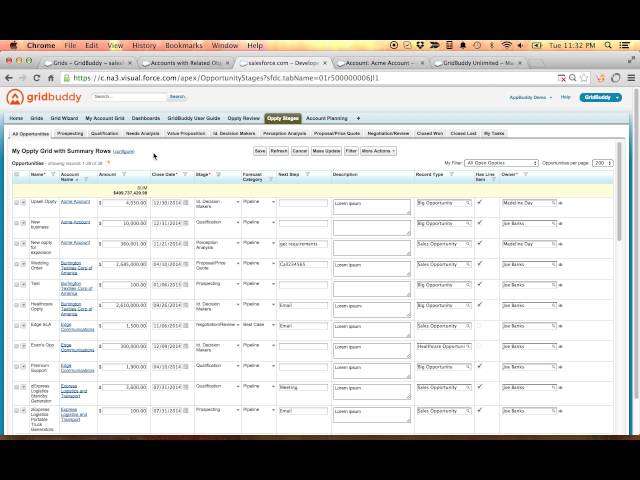Check the Premium Support row checkbox
Image resolution: width=640 pixels, height=480 pixels.
click(x=17, y=367)
